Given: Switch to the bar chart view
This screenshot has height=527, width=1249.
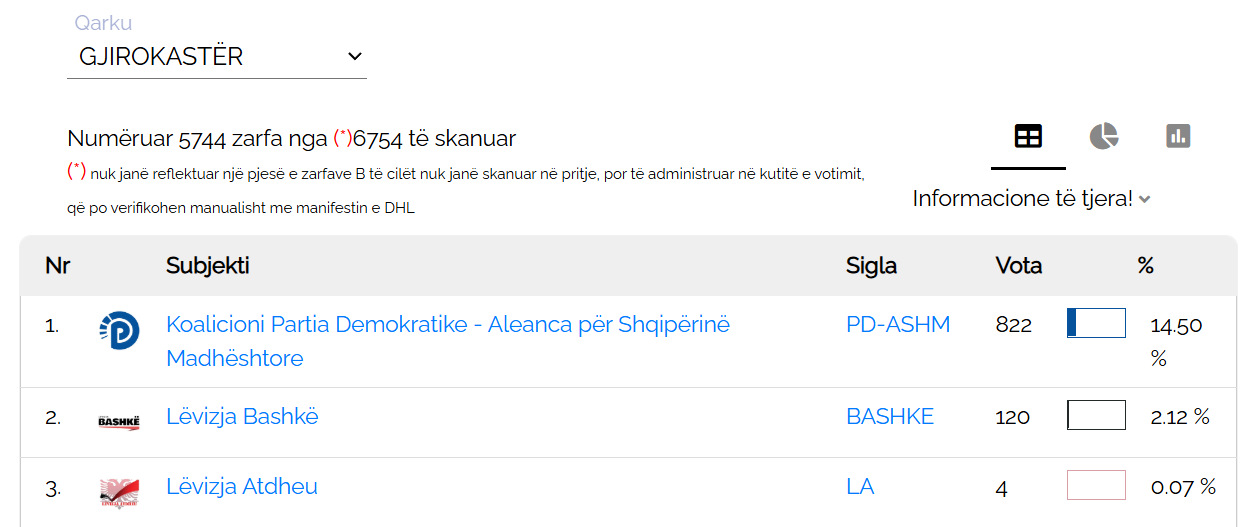Looking at the screenshot, I should click(x=1178, y=136).
